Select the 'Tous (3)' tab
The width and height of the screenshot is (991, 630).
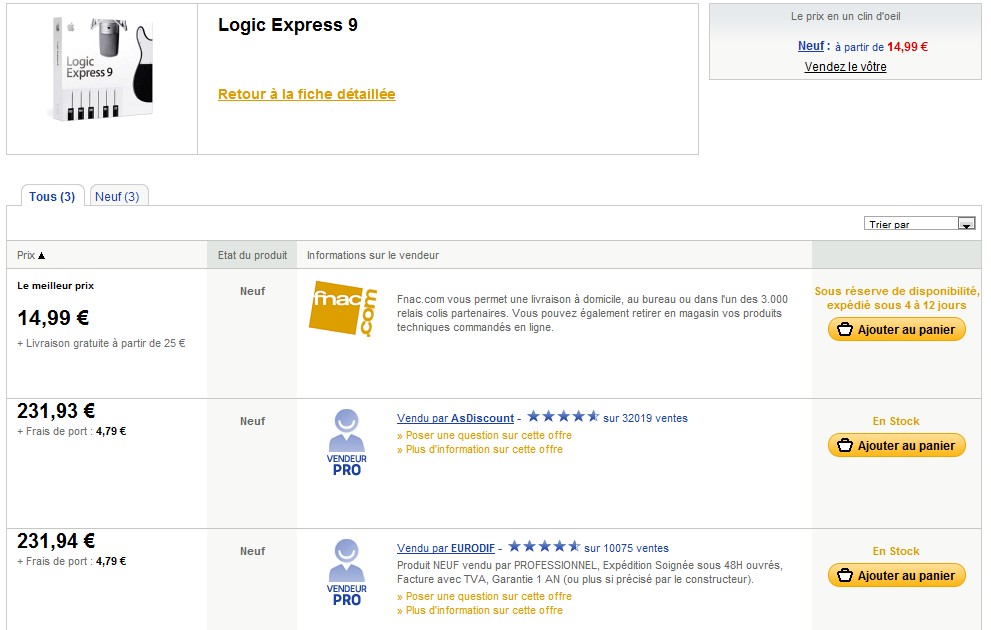tap(52, 197)
